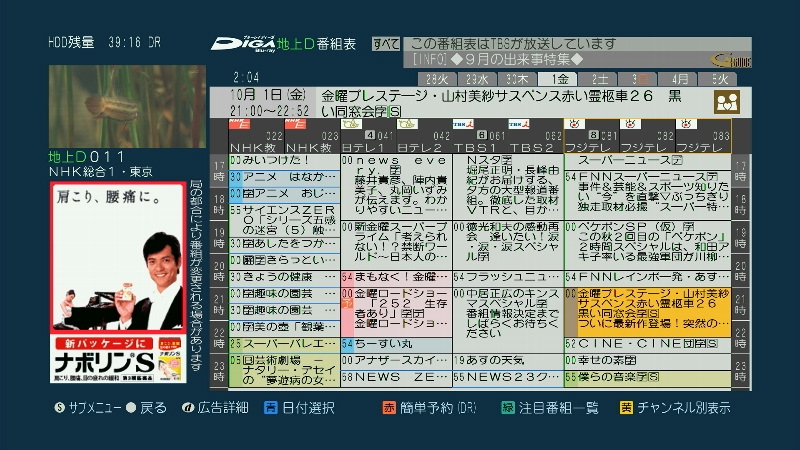Click the blue 日付選択 button icon
The height and width of the screenshot is (450, 800).
pyautogui.click(x=271, y=407)
